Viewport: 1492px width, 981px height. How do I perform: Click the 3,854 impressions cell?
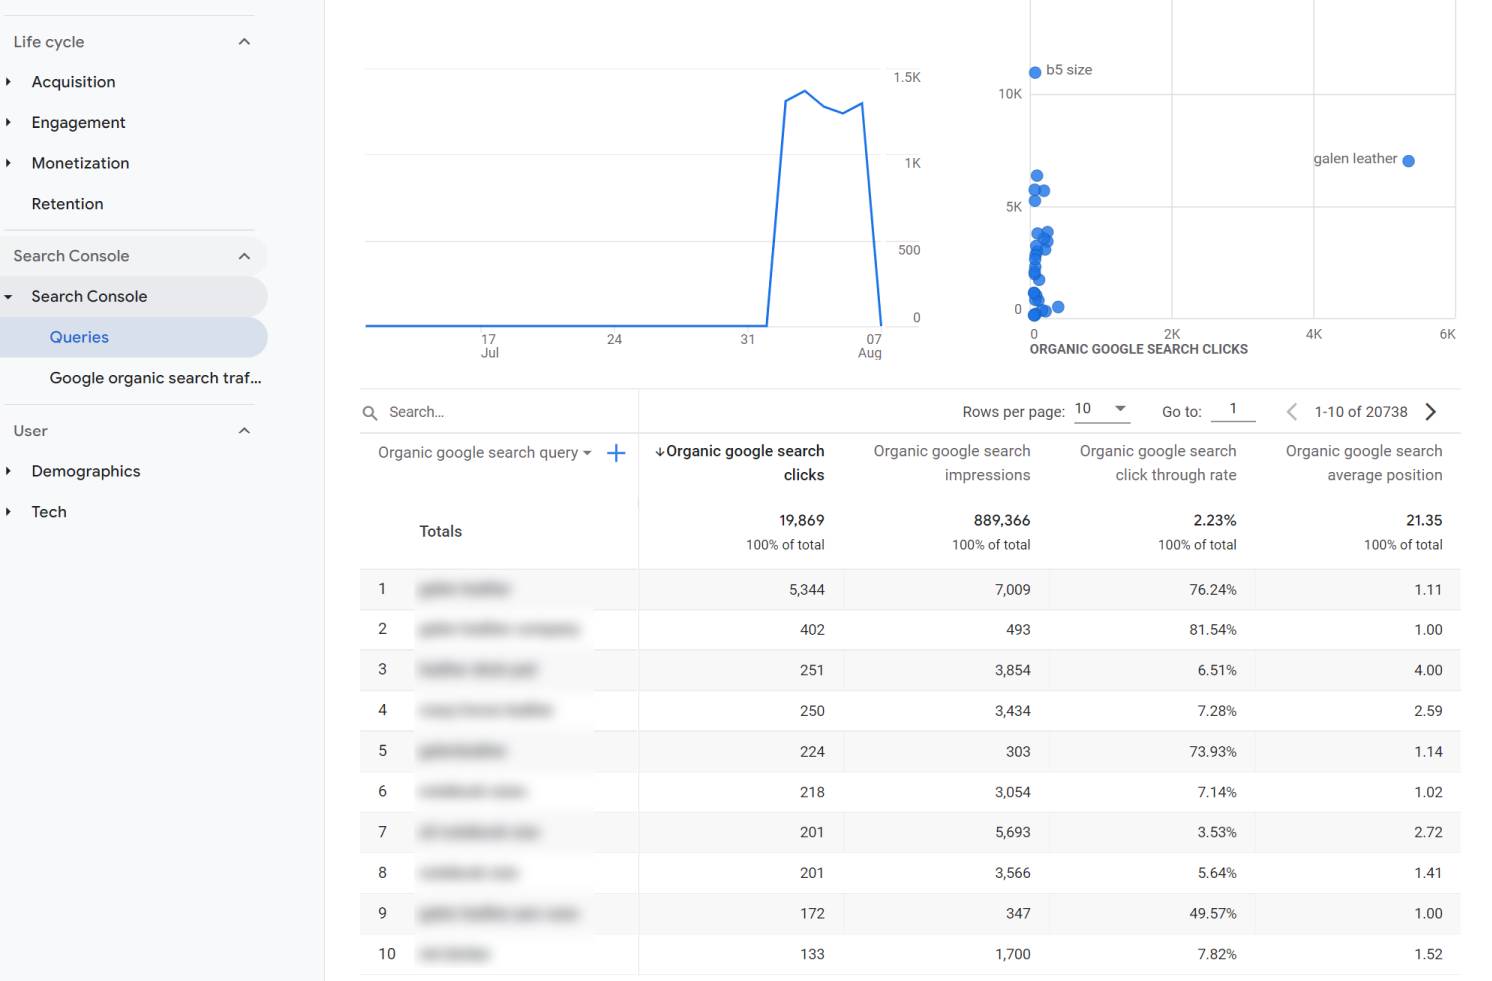[1012, 671]
